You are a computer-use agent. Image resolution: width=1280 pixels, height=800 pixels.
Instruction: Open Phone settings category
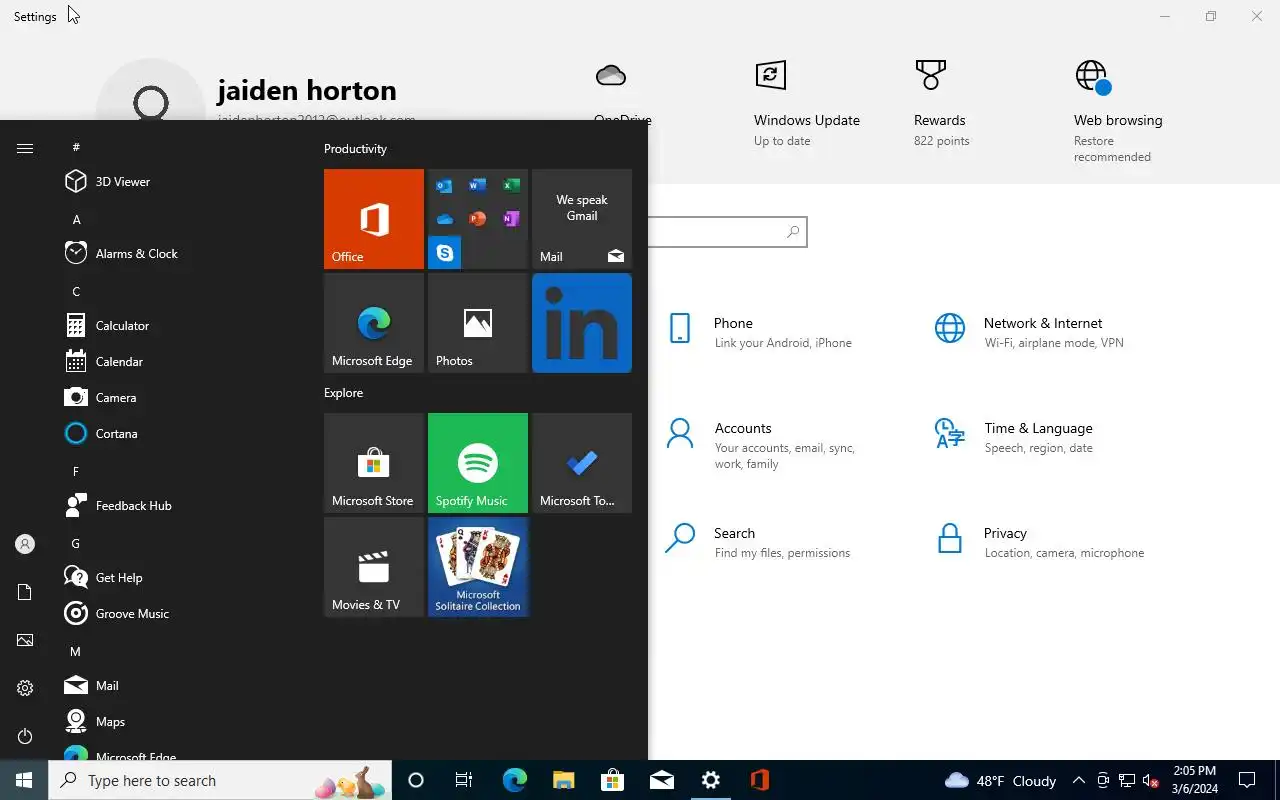[760, 332]
